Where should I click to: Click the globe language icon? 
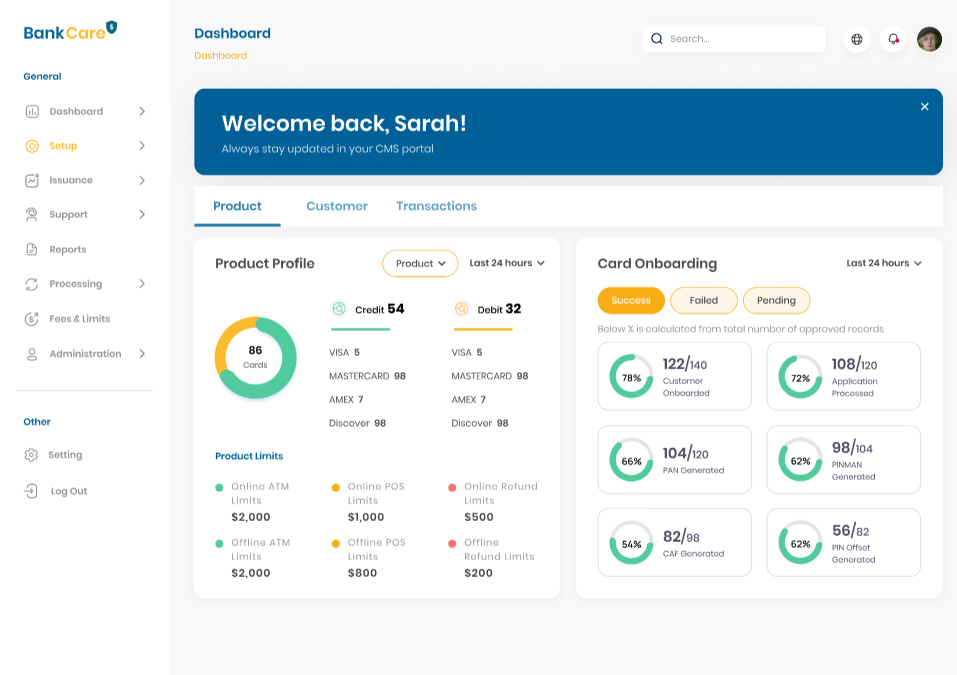856,39
